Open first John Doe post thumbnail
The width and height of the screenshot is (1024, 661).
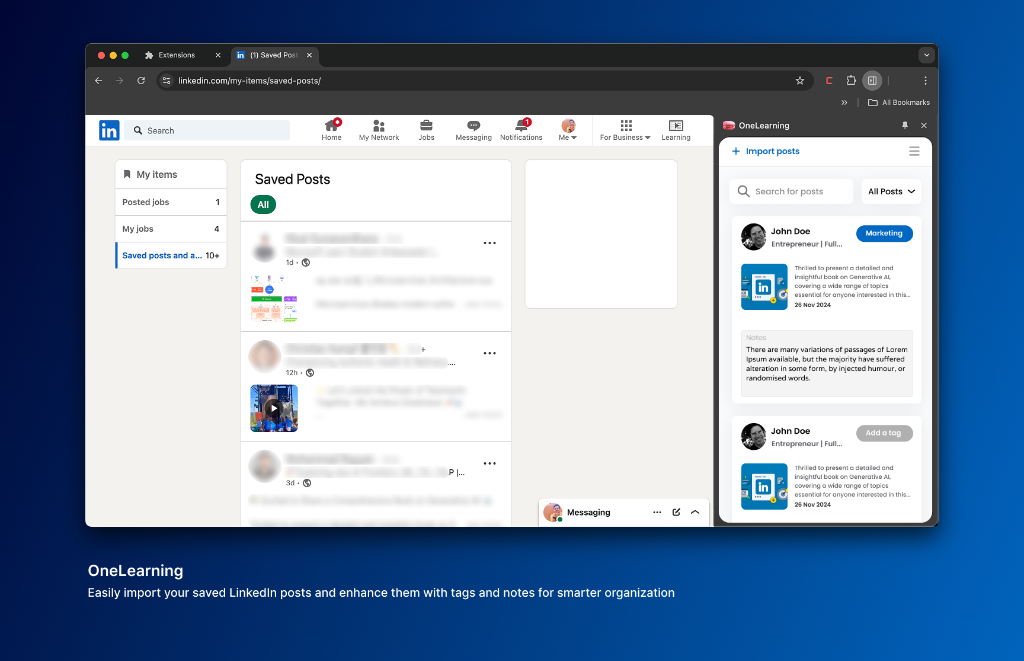tap(765, 287)
